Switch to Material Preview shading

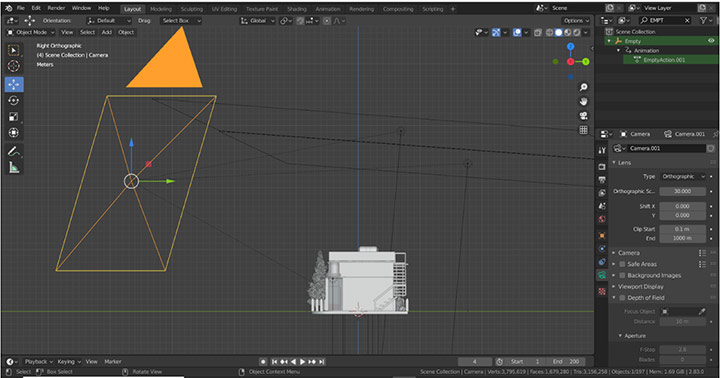pos(568,33)
